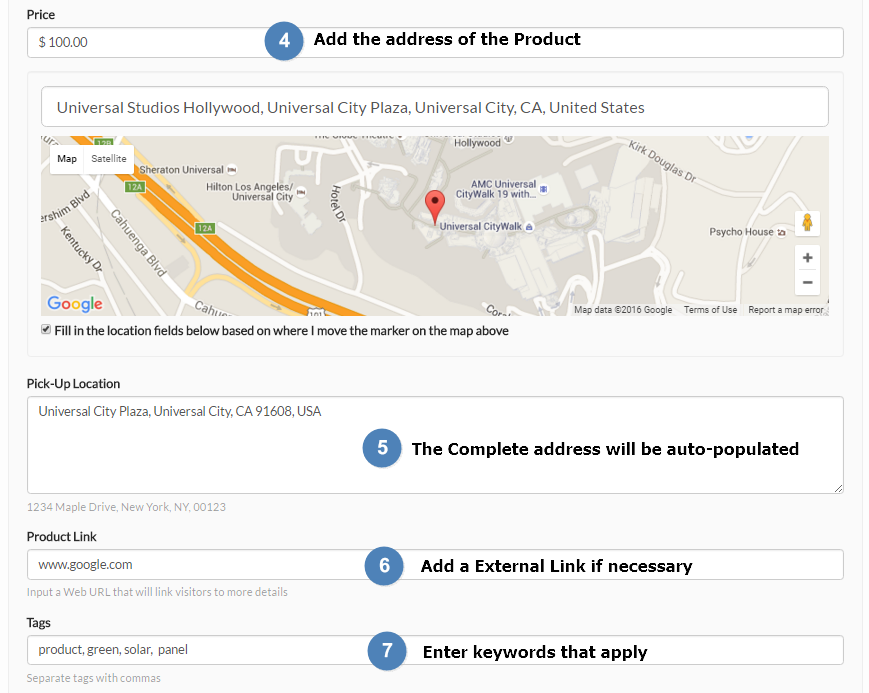Viewport: 869px width, 693px height.
Task: Click Hilton Los Angeles hotel icon
Action: [x=301, y=192]
